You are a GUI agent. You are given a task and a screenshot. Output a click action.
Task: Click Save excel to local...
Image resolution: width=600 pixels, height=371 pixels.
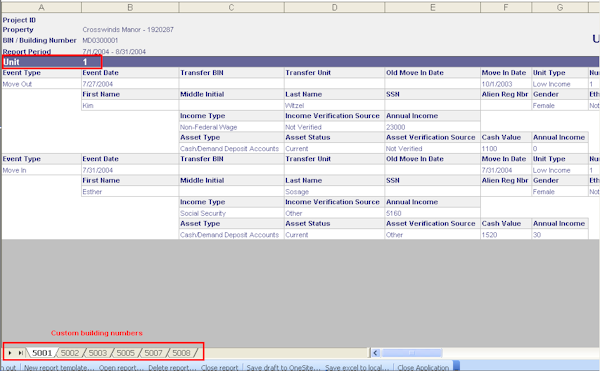357,367
